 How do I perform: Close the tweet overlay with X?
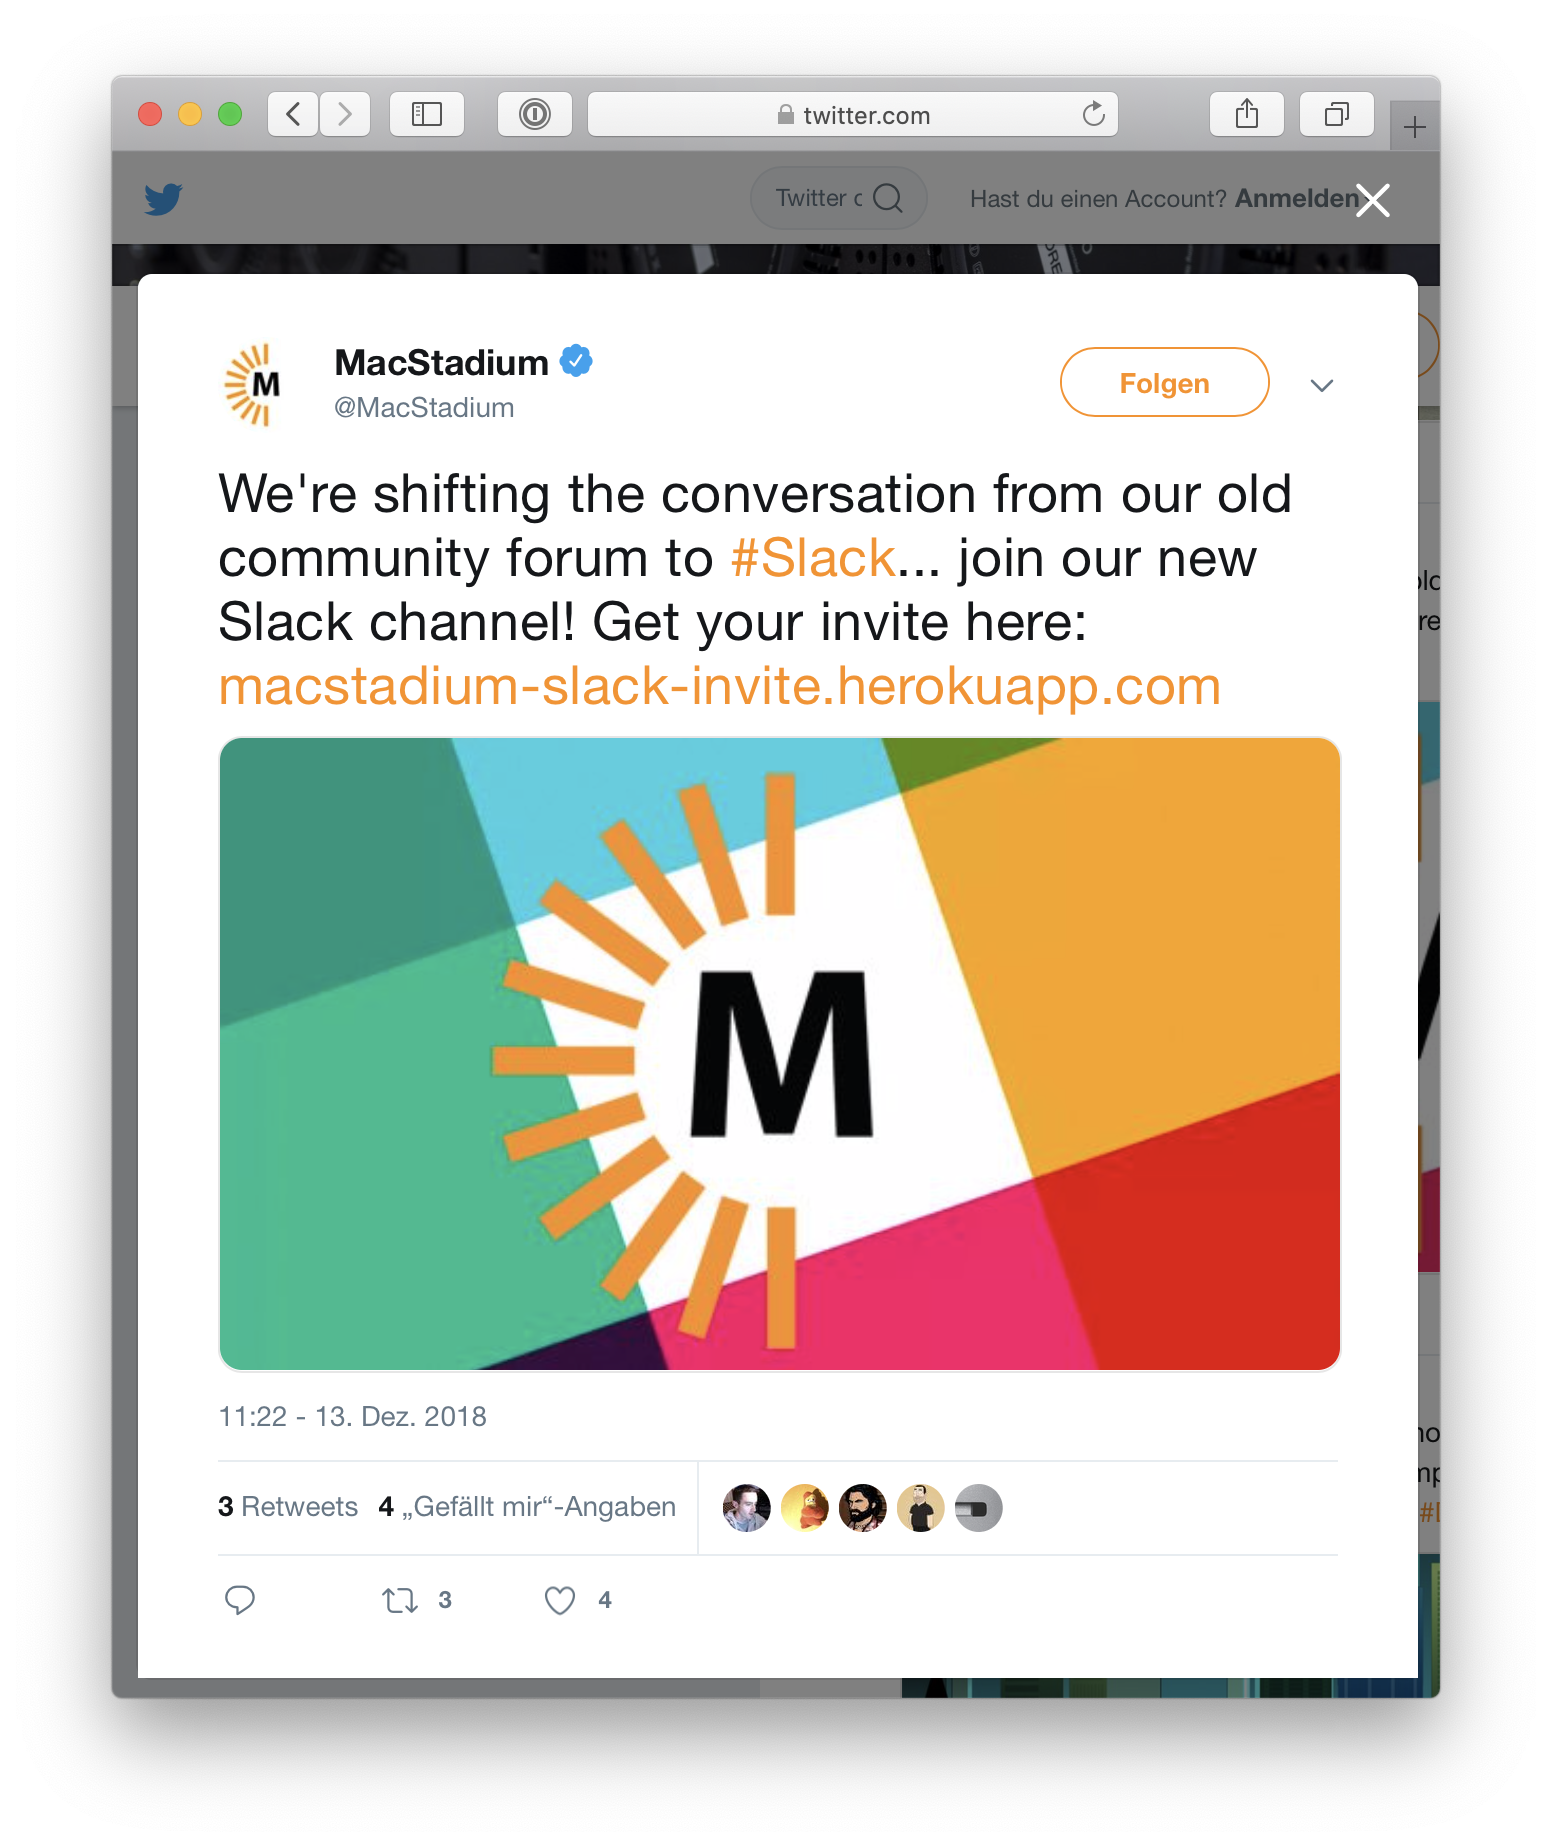pos(1373,200)
